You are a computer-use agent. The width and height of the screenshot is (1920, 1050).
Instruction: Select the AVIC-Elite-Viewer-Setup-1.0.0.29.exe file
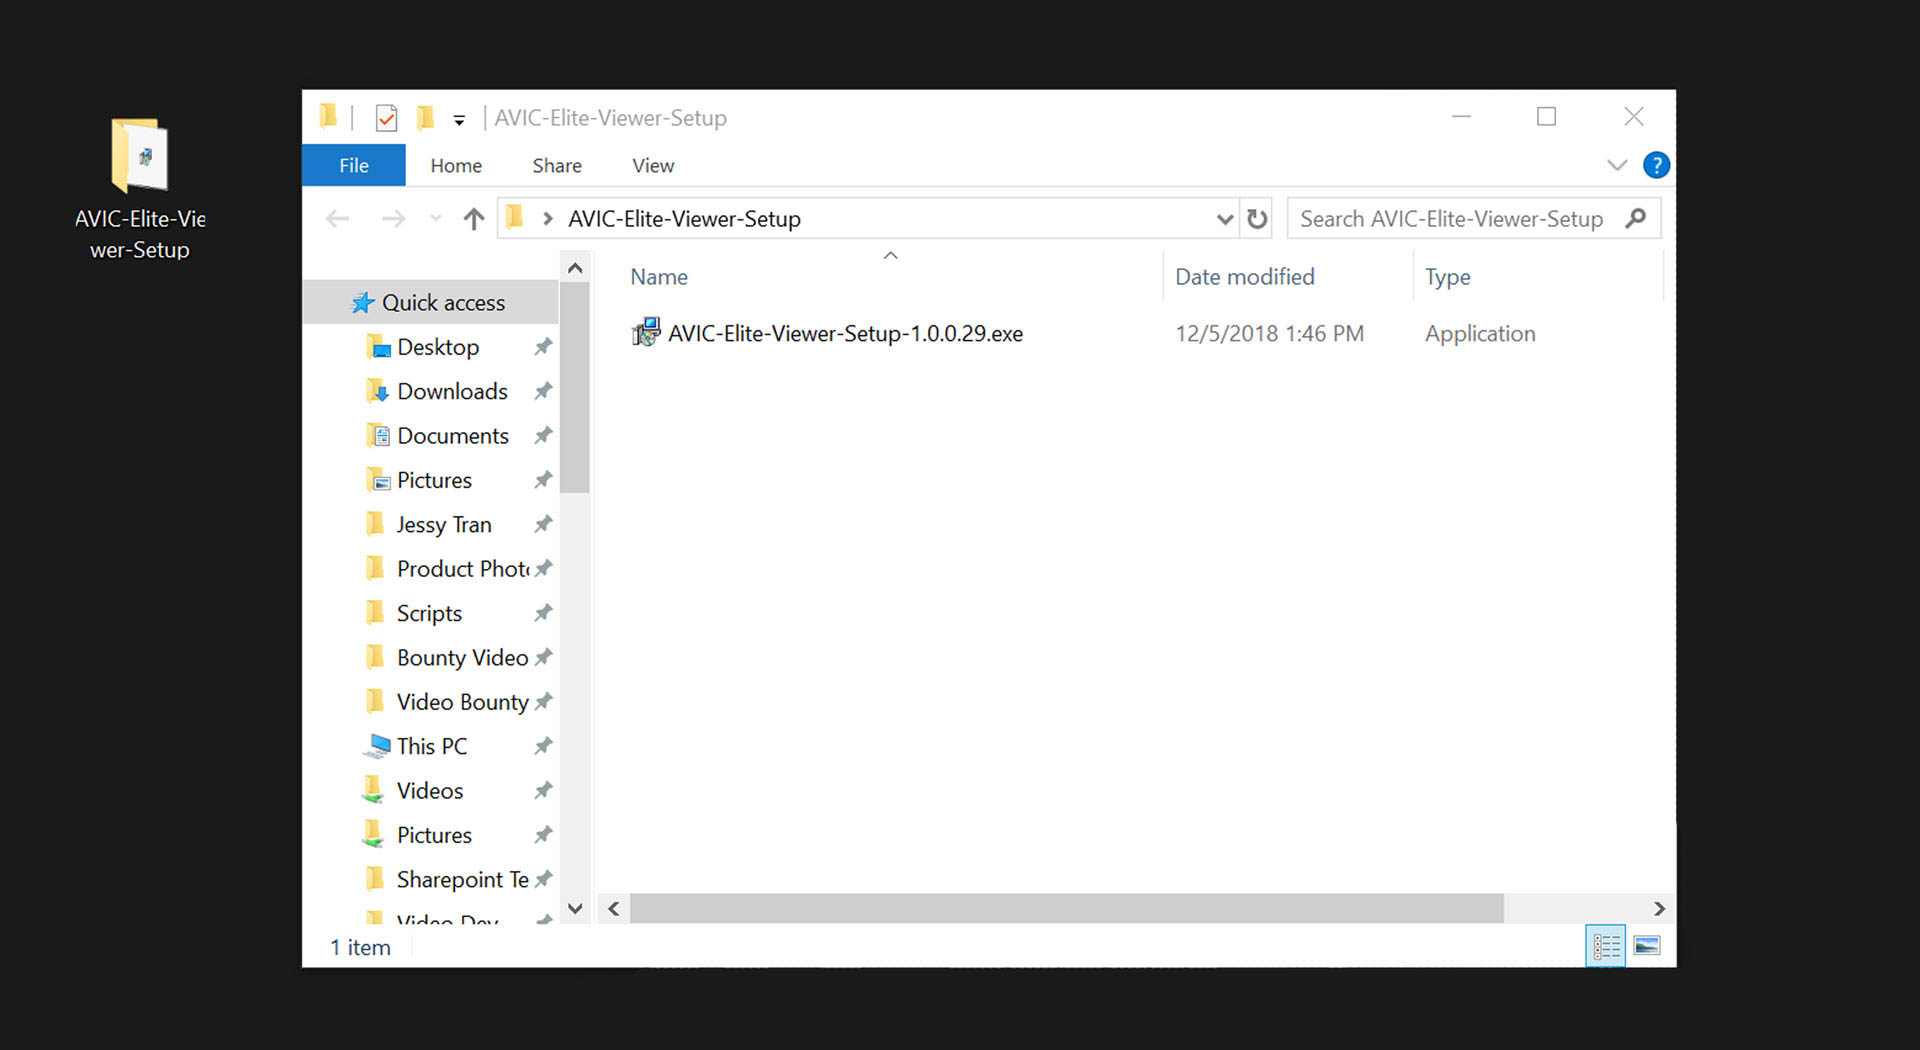[844, 334]
